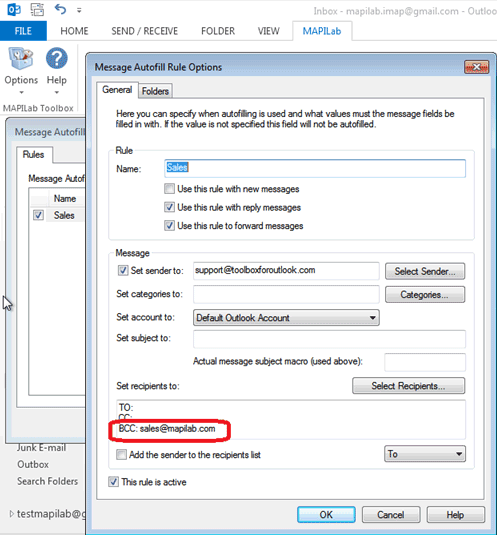The height and width of the screenshot is (535, 497).
Task: Open Search Folders in folder pane
Action: [47, 481]
